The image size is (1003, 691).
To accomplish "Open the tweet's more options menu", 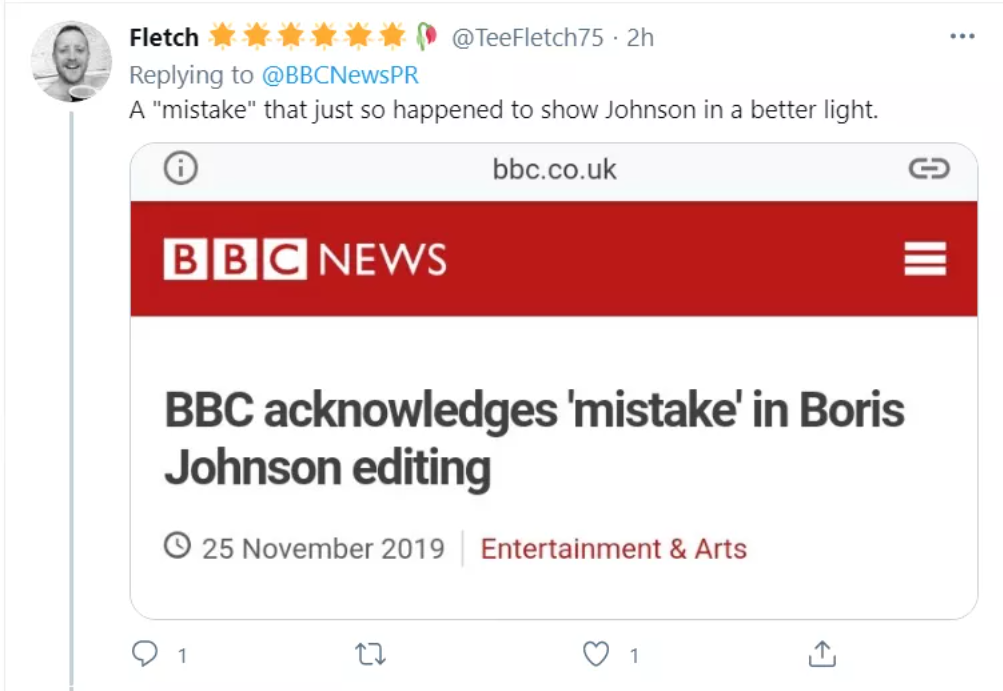I will click(961, 37).
